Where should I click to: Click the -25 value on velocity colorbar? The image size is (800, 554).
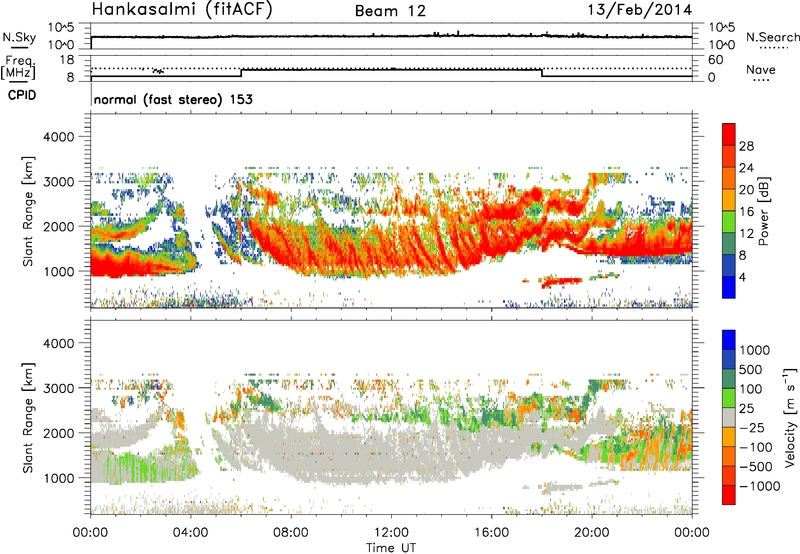point(752,428)
